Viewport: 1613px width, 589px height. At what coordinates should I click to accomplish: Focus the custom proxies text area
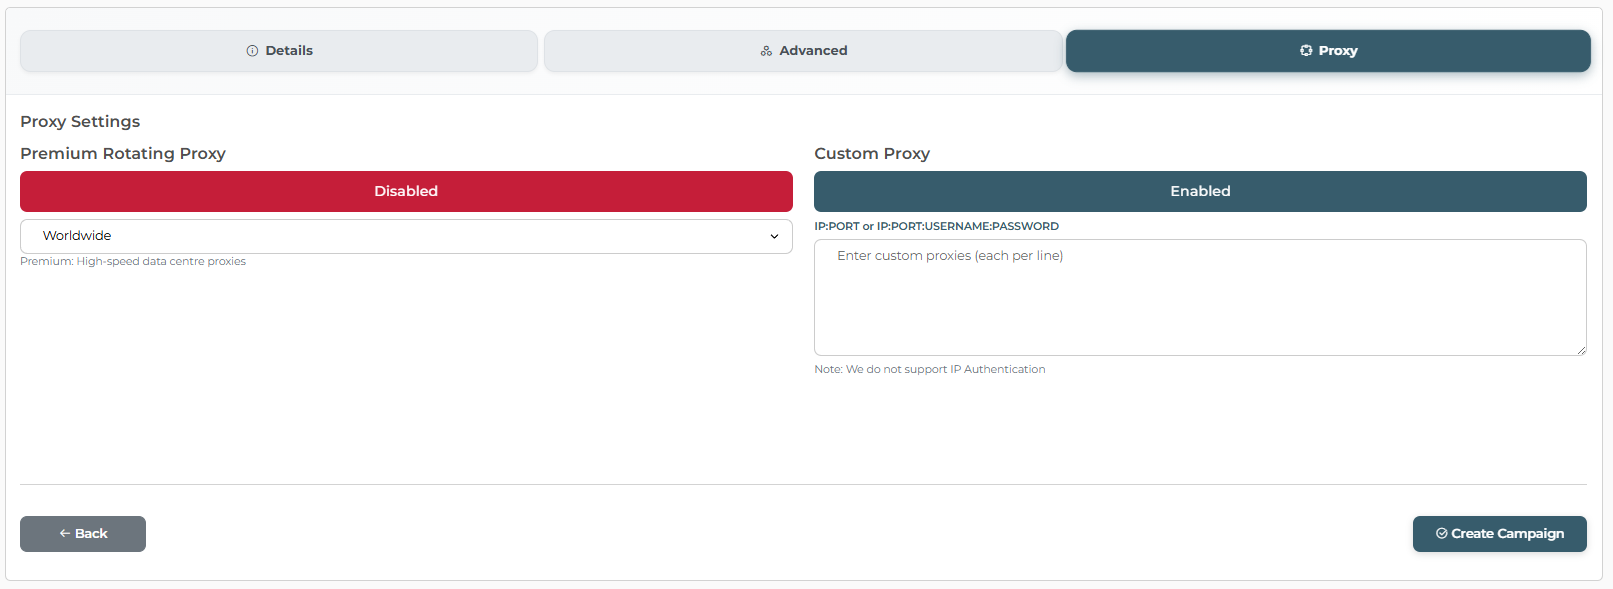(1200, 297)
